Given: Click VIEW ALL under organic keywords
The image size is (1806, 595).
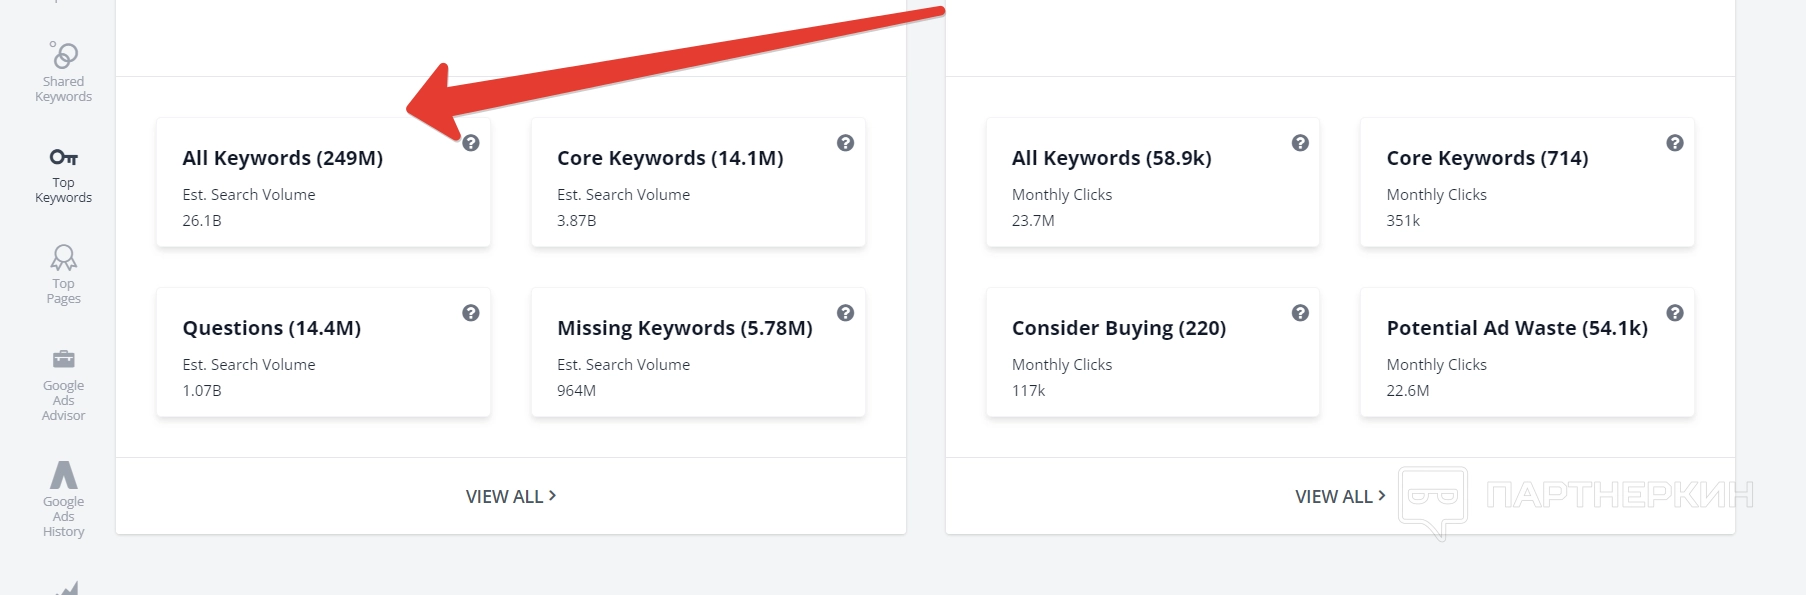Looking at the screenshot, I should click(x=510, y=496).
